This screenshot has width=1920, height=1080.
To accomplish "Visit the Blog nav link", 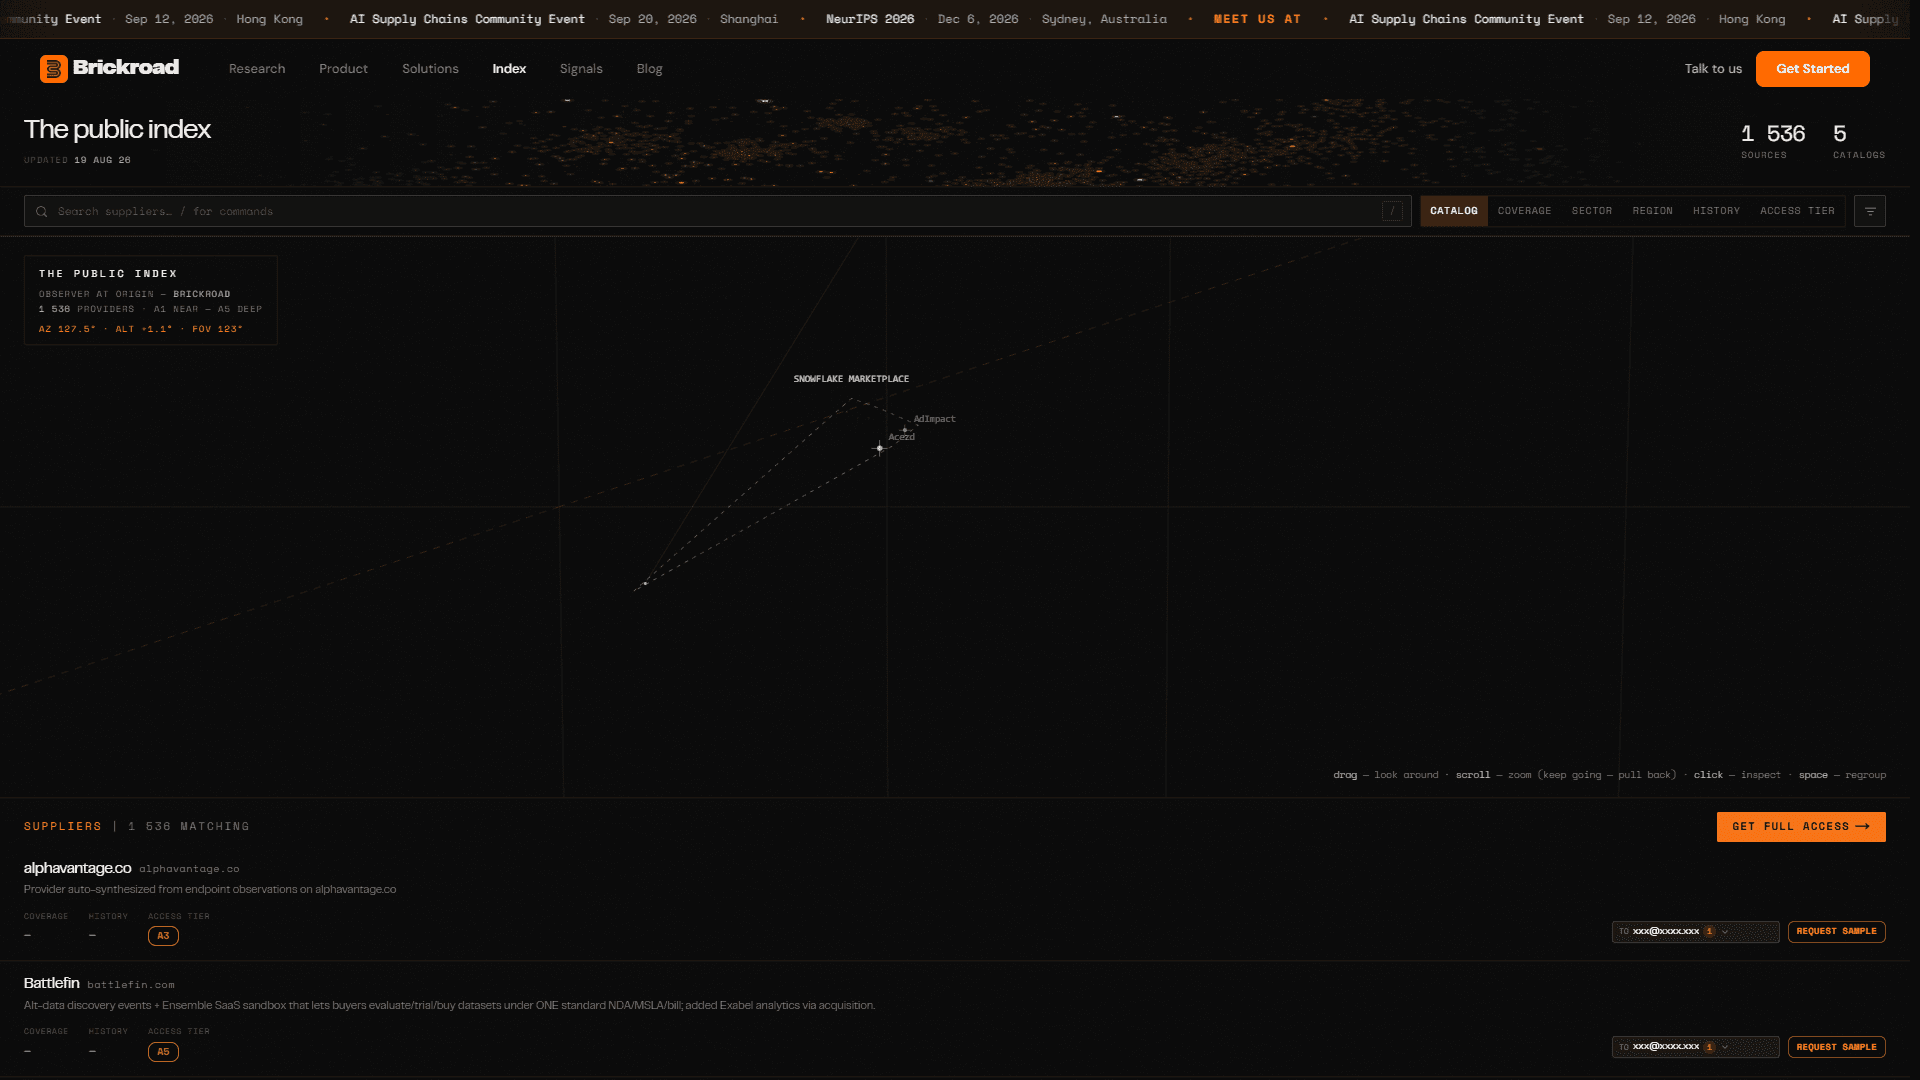I will [x=649, y=69].
